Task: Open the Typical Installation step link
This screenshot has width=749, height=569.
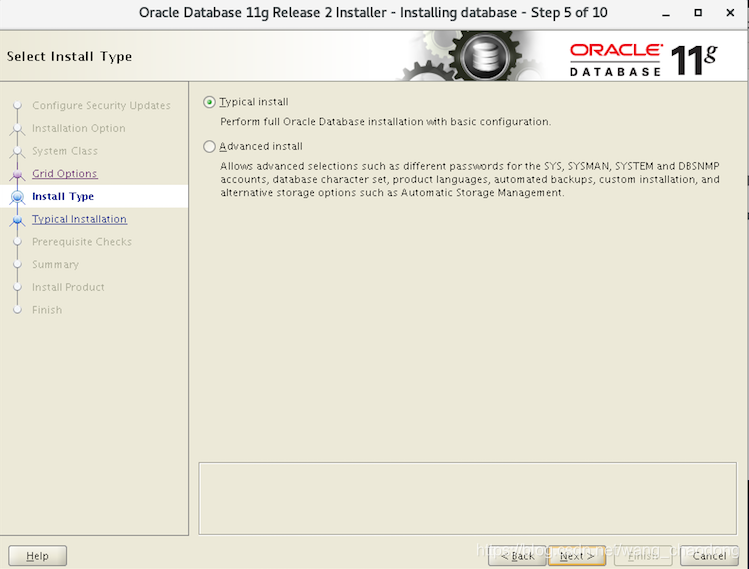Action: [79, 219]
